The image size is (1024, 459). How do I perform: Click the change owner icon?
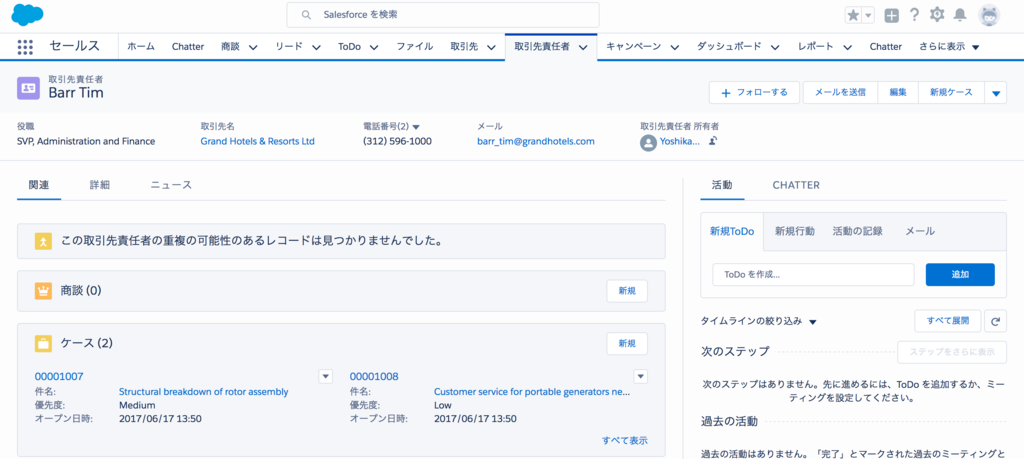tap(713, 141)
